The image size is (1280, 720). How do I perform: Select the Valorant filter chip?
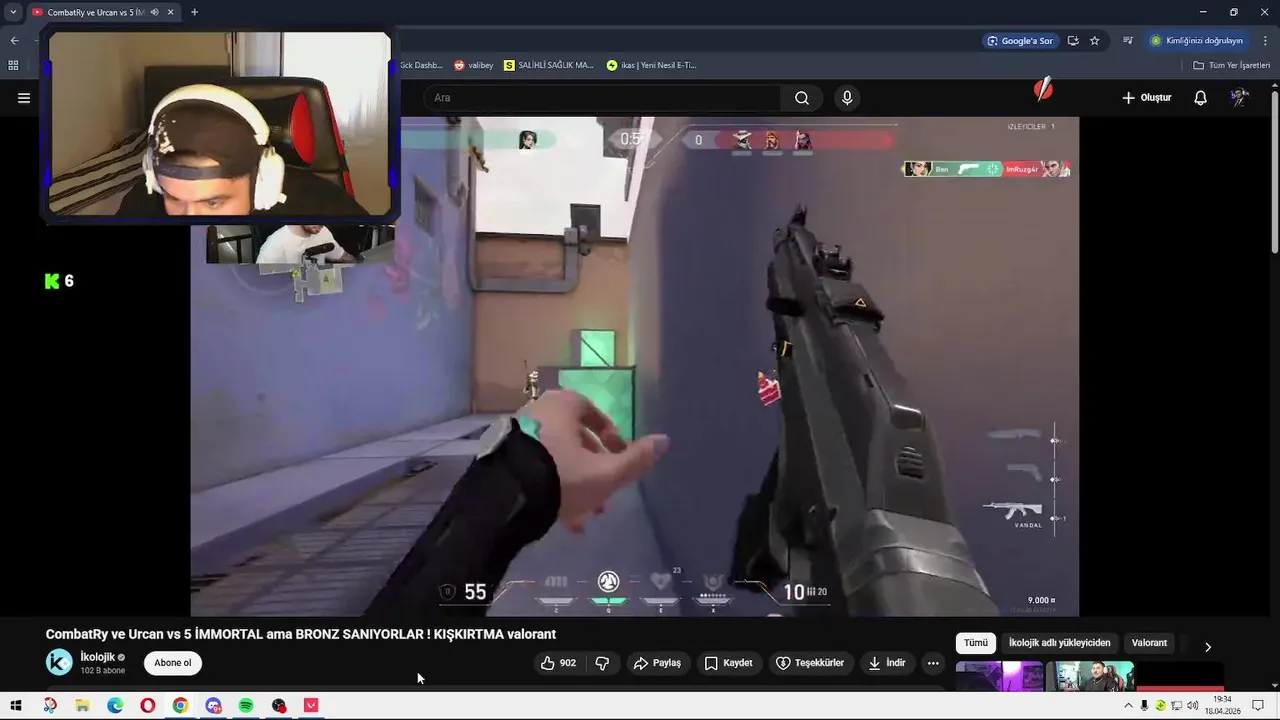[x=1149, y=643]
